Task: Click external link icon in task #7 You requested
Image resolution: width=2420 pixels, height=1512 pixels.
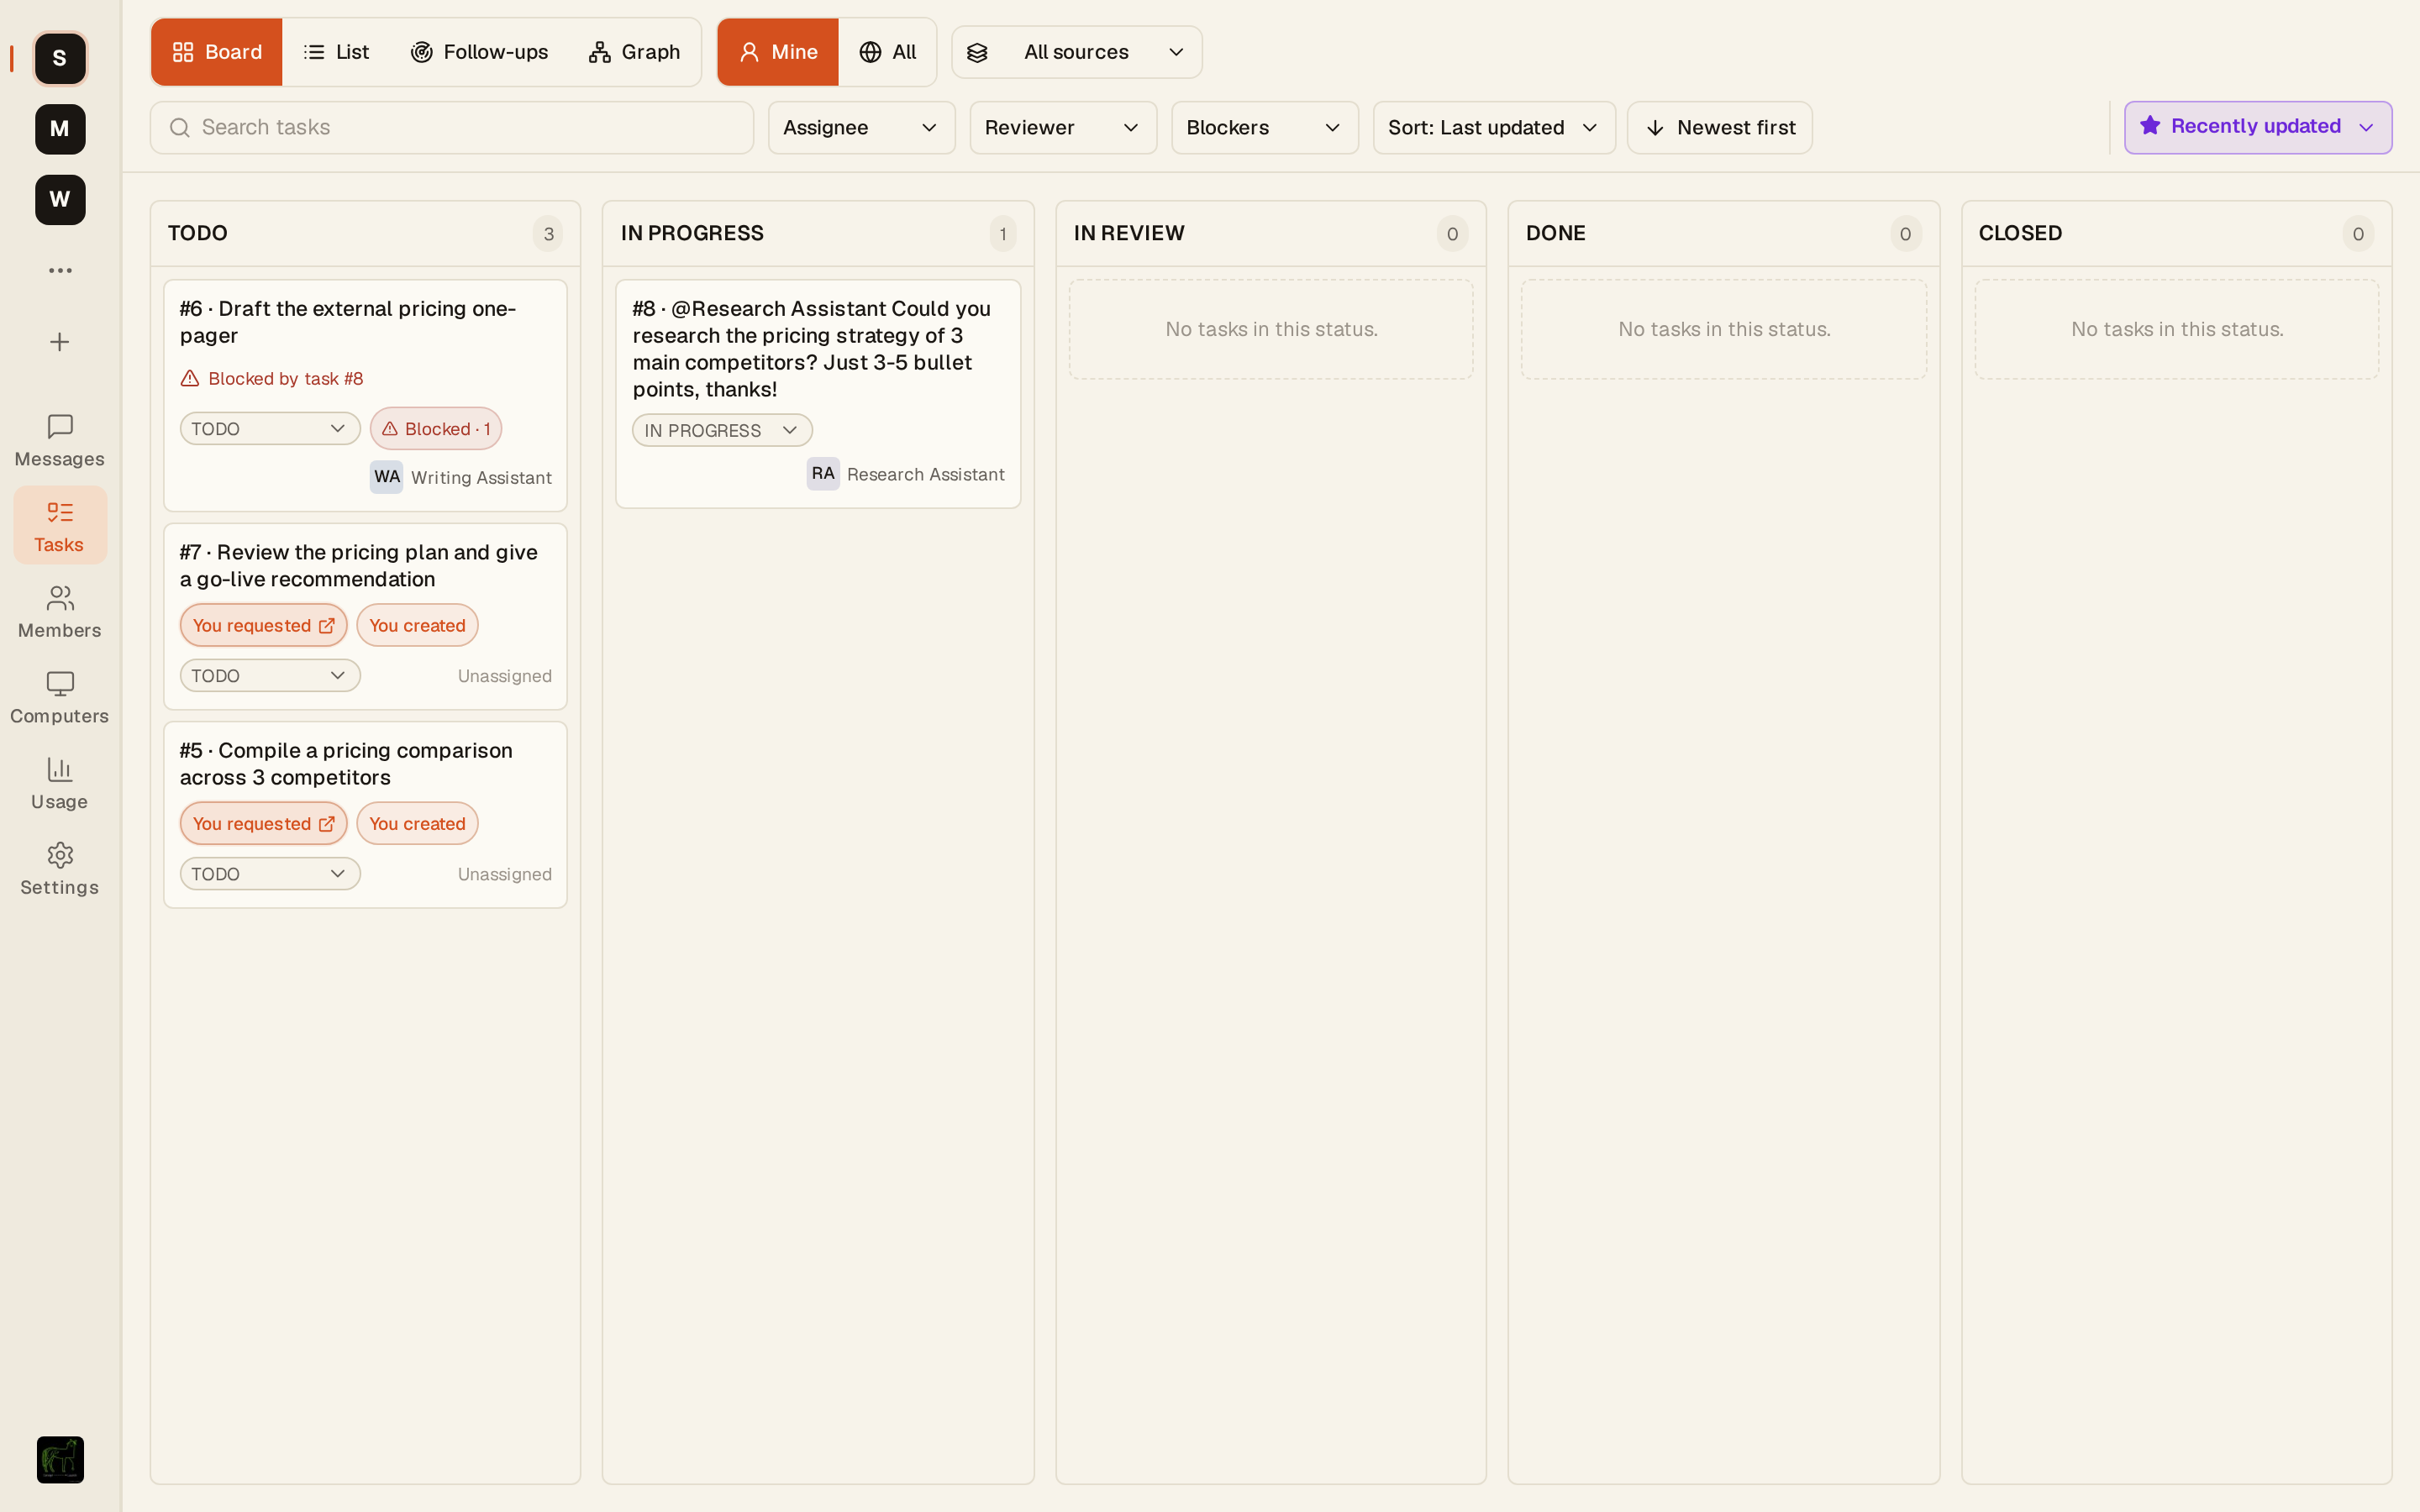Action: (x=327, y=626)
